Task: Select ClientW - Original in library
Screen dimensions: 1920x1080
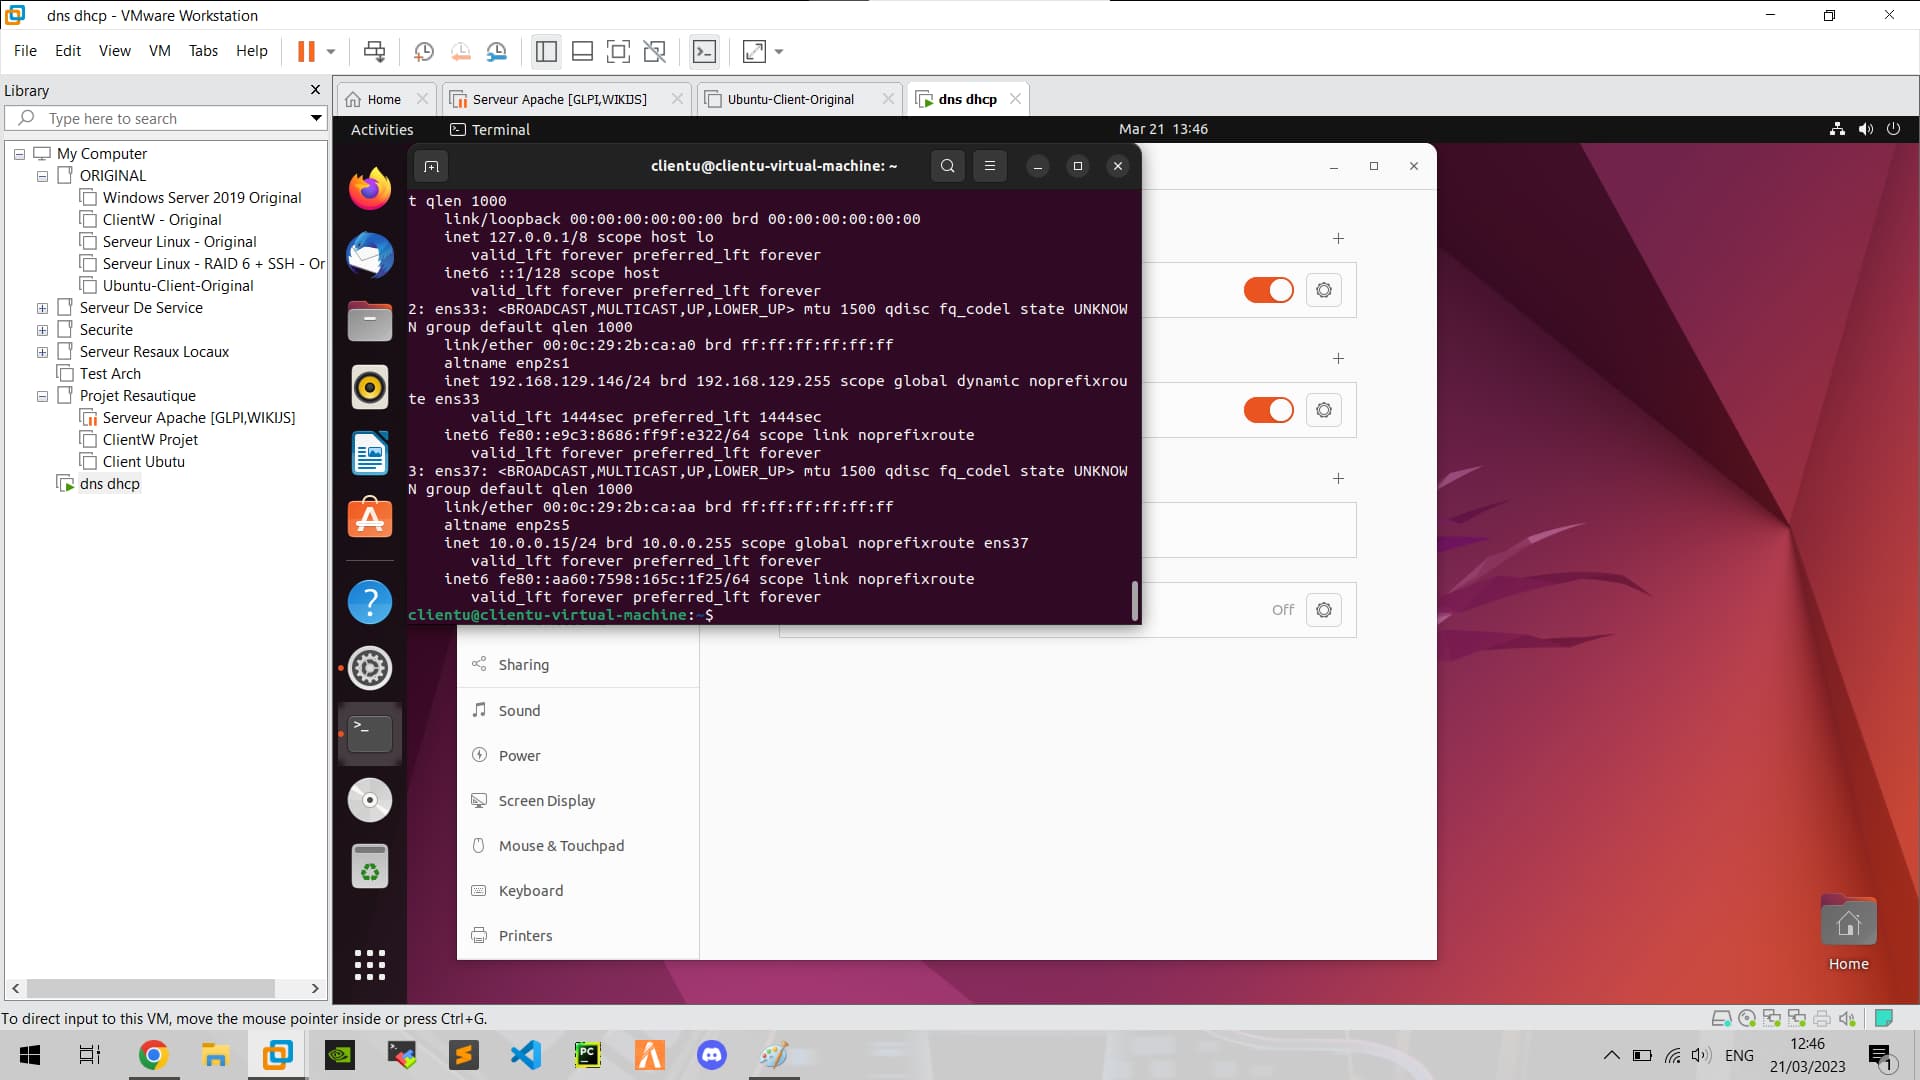Action: click(161, 220)
